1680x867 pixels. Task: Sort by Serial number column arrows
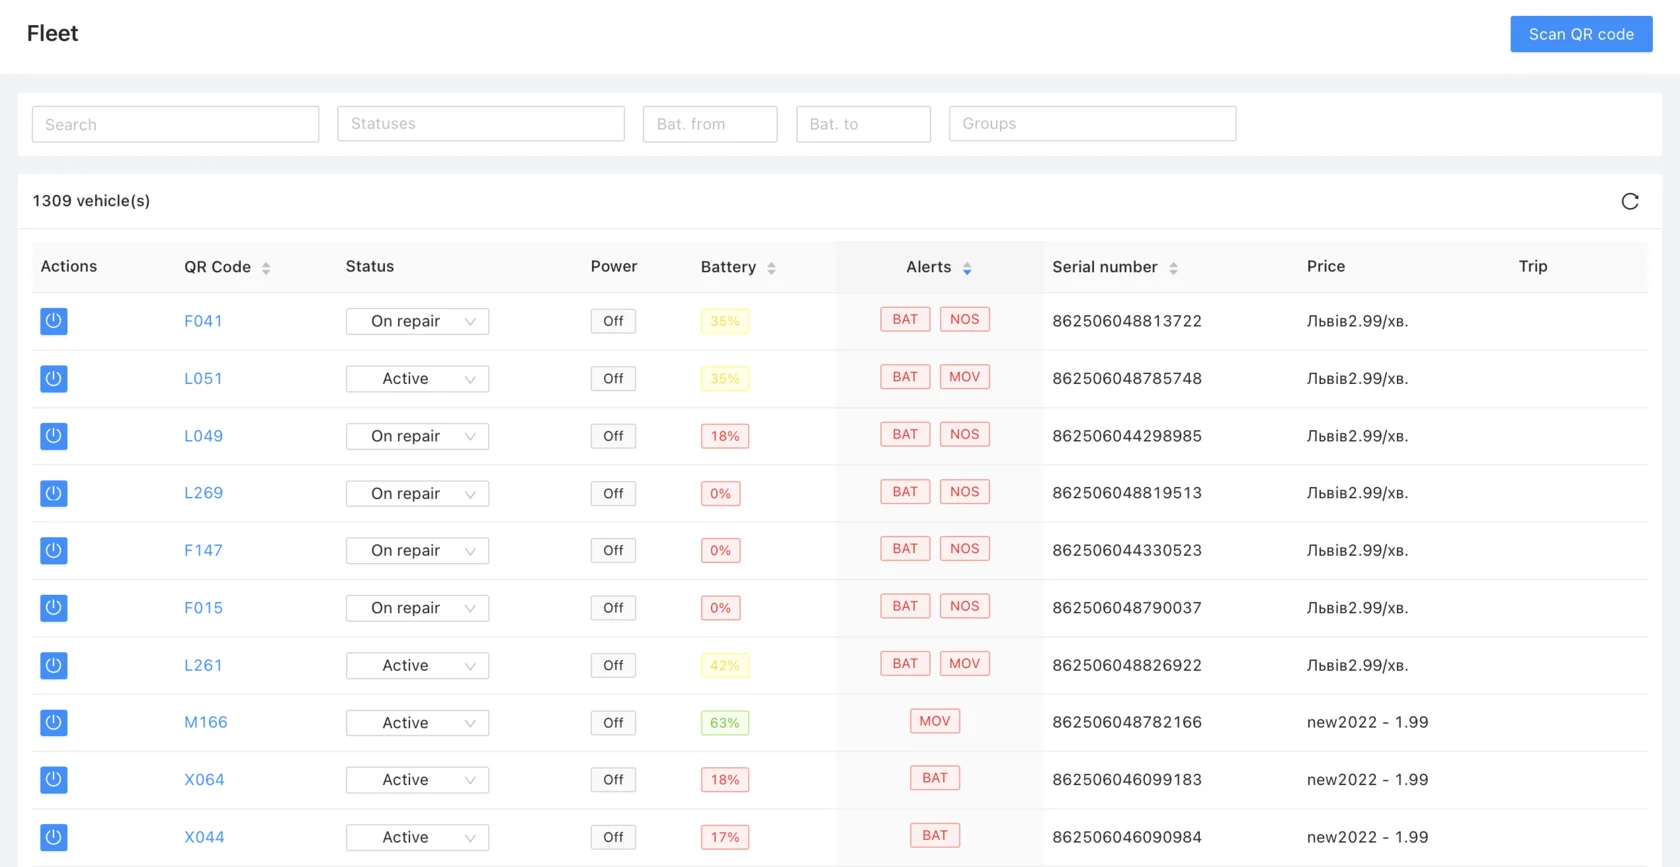[1173, 268]
